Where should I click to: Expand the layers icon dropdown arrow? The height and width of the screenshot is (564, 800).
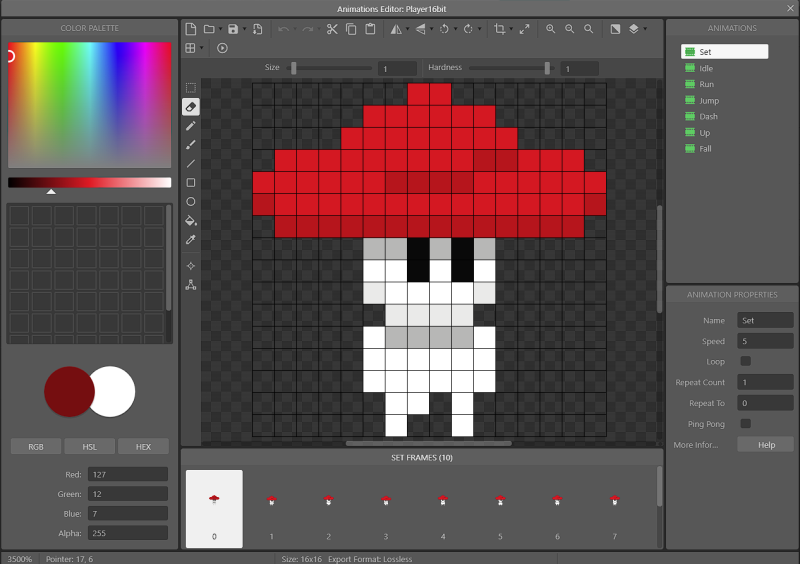tap(645, 29)
